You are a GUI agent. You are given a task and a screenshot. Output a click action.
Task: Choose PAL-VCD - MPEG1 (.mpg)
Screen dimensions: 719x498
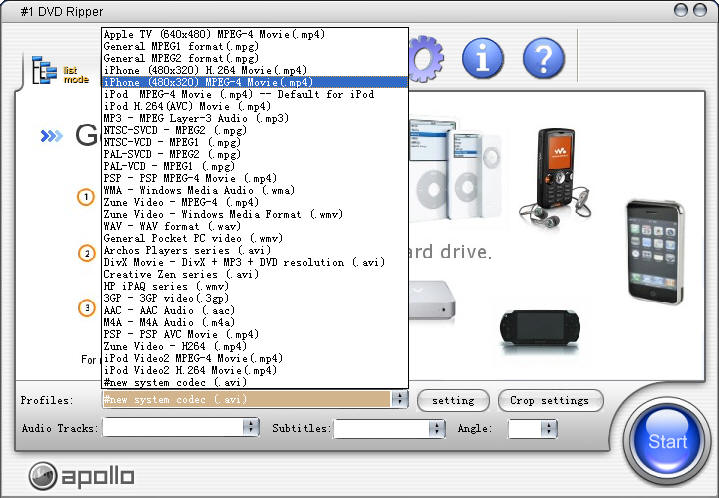pyautogui.click(x=254, y=166)
